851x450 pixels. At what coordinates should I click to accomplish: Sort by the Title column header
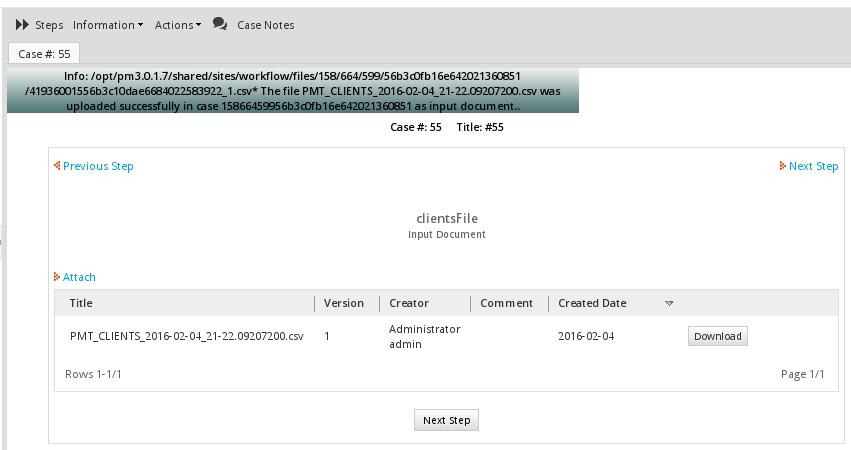point(81,303)
